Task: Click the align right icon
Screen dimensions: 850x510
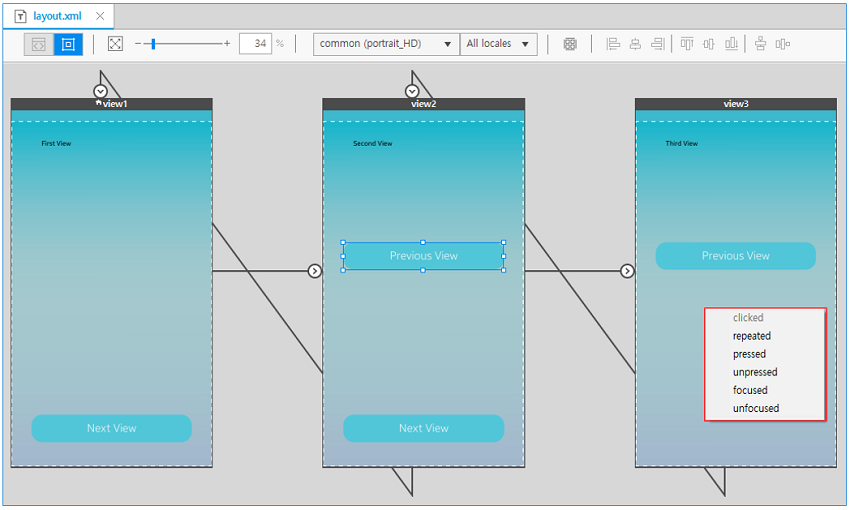Action: [657, 44]
